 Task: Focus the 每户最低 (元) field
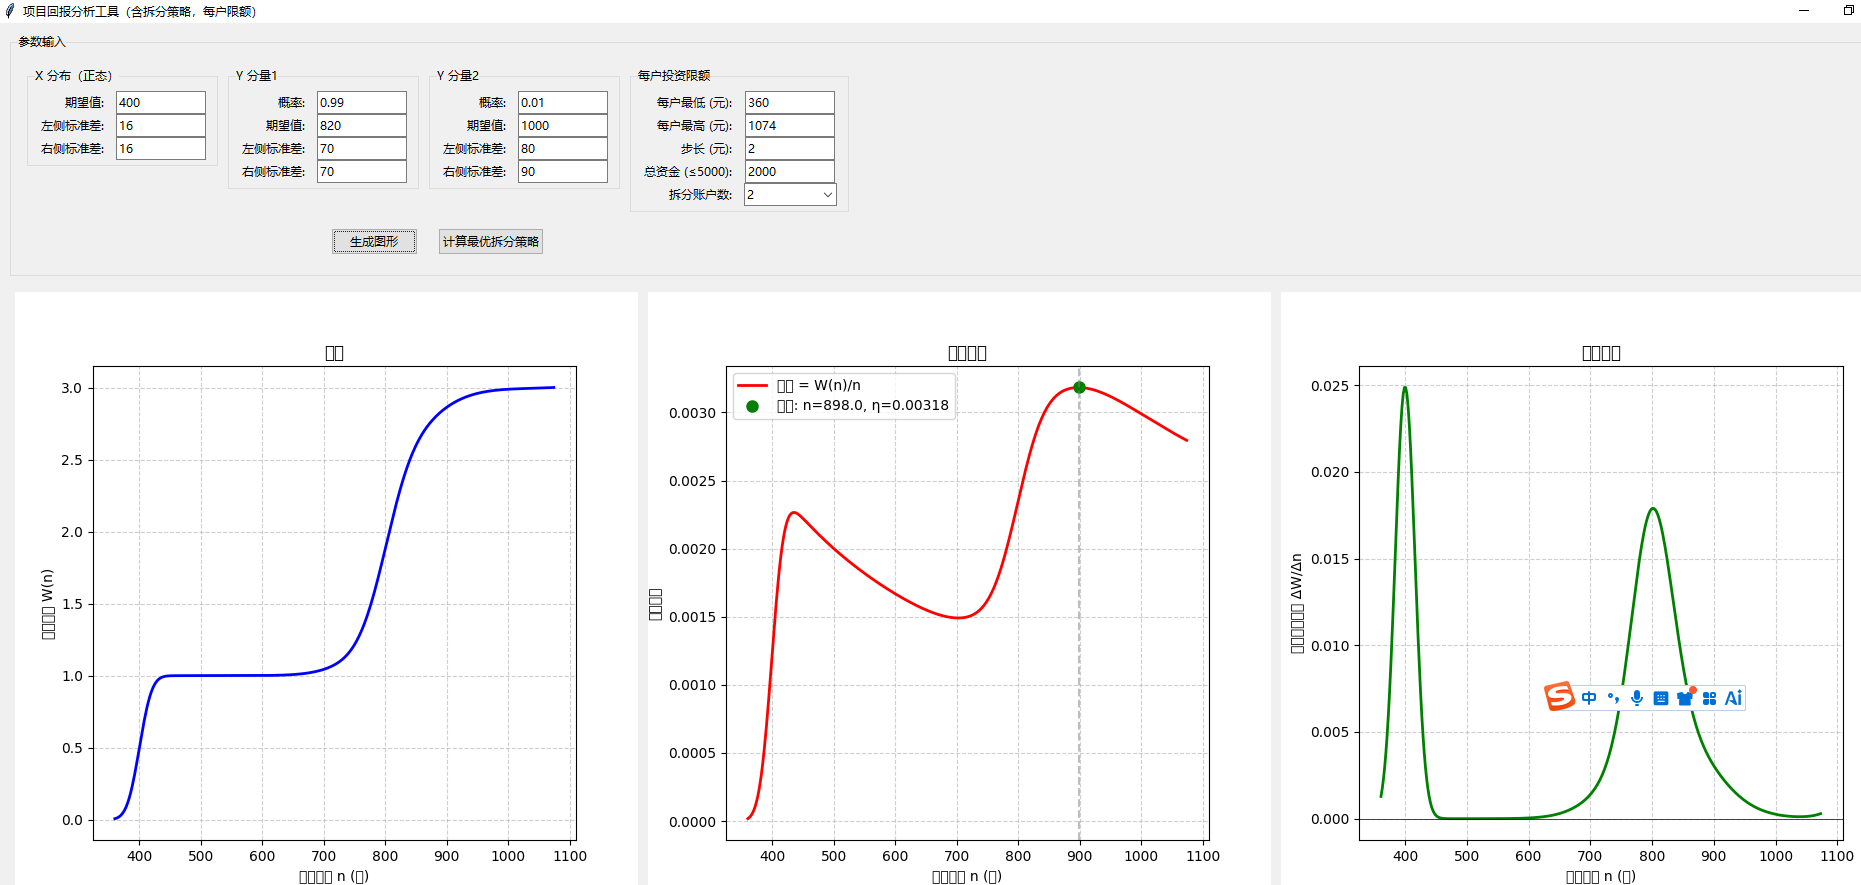[x=790, y=103]
